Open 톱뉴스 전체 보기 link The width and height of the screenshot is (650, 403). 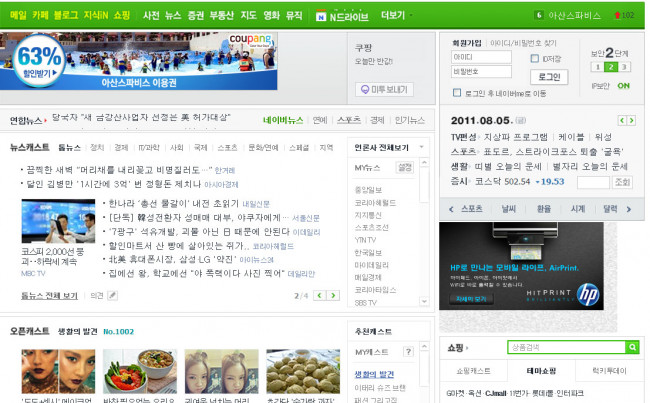click(x=49, y=296)
